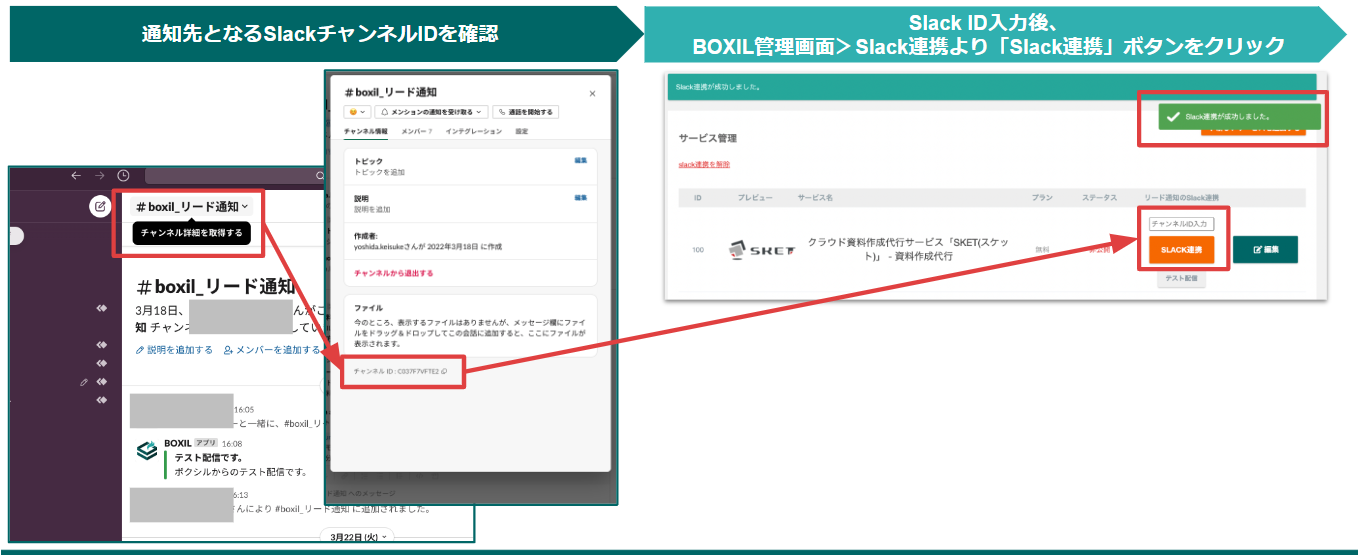Open the インテグレーション tab
The width and height of the screenshot is (1359, 556).
[x=473, y=131]
